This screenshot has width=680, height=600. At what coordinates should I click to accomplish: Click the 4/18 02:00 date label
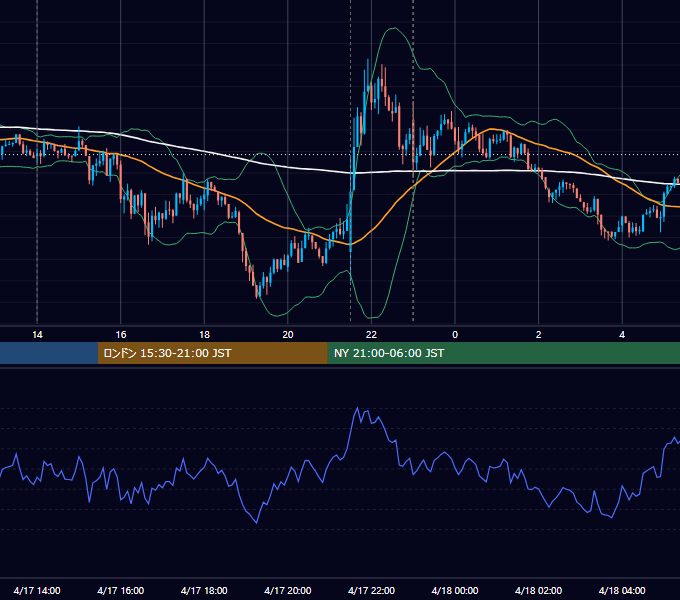(539, 590)
